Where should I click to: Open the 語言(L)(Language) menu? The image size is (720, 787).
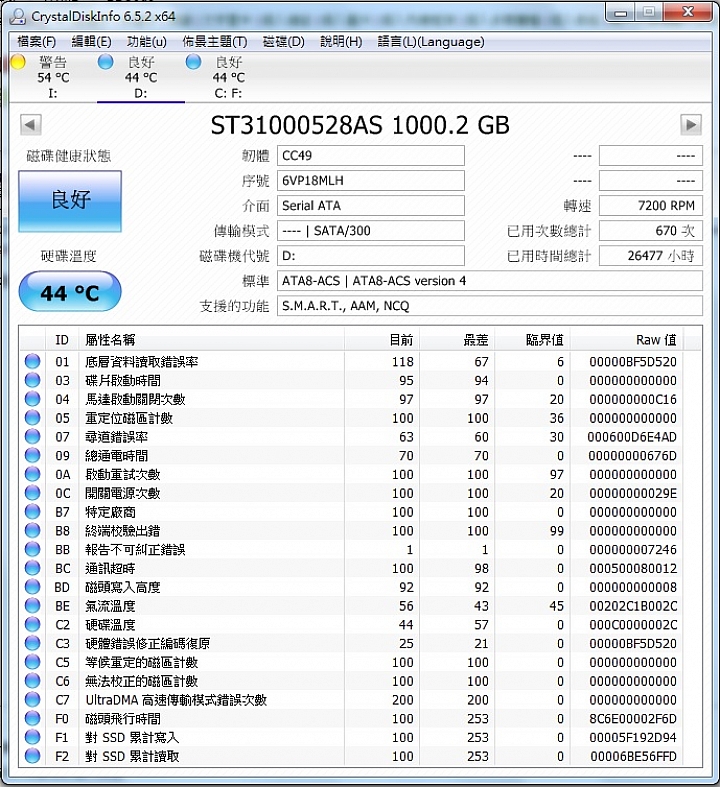(431, 42)
